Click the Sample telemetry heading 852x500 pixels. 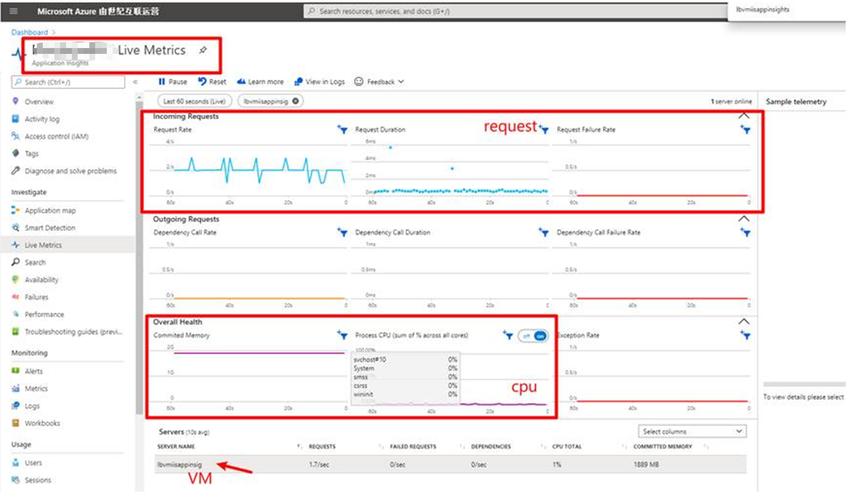click(x=796, y=102)
